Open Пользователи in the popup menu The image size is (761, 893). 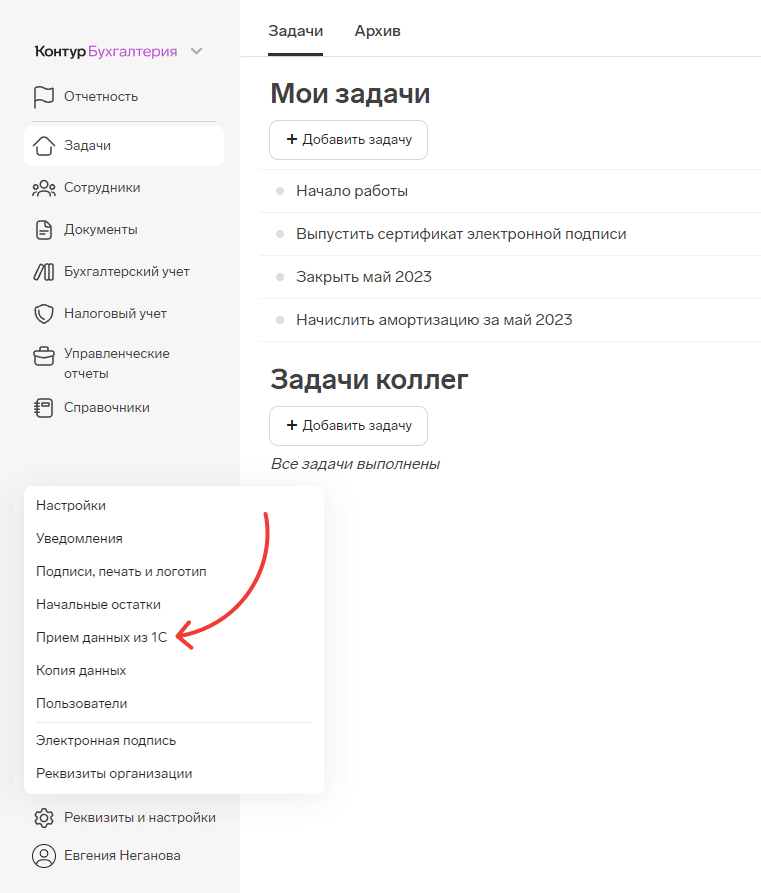point(81,704)
